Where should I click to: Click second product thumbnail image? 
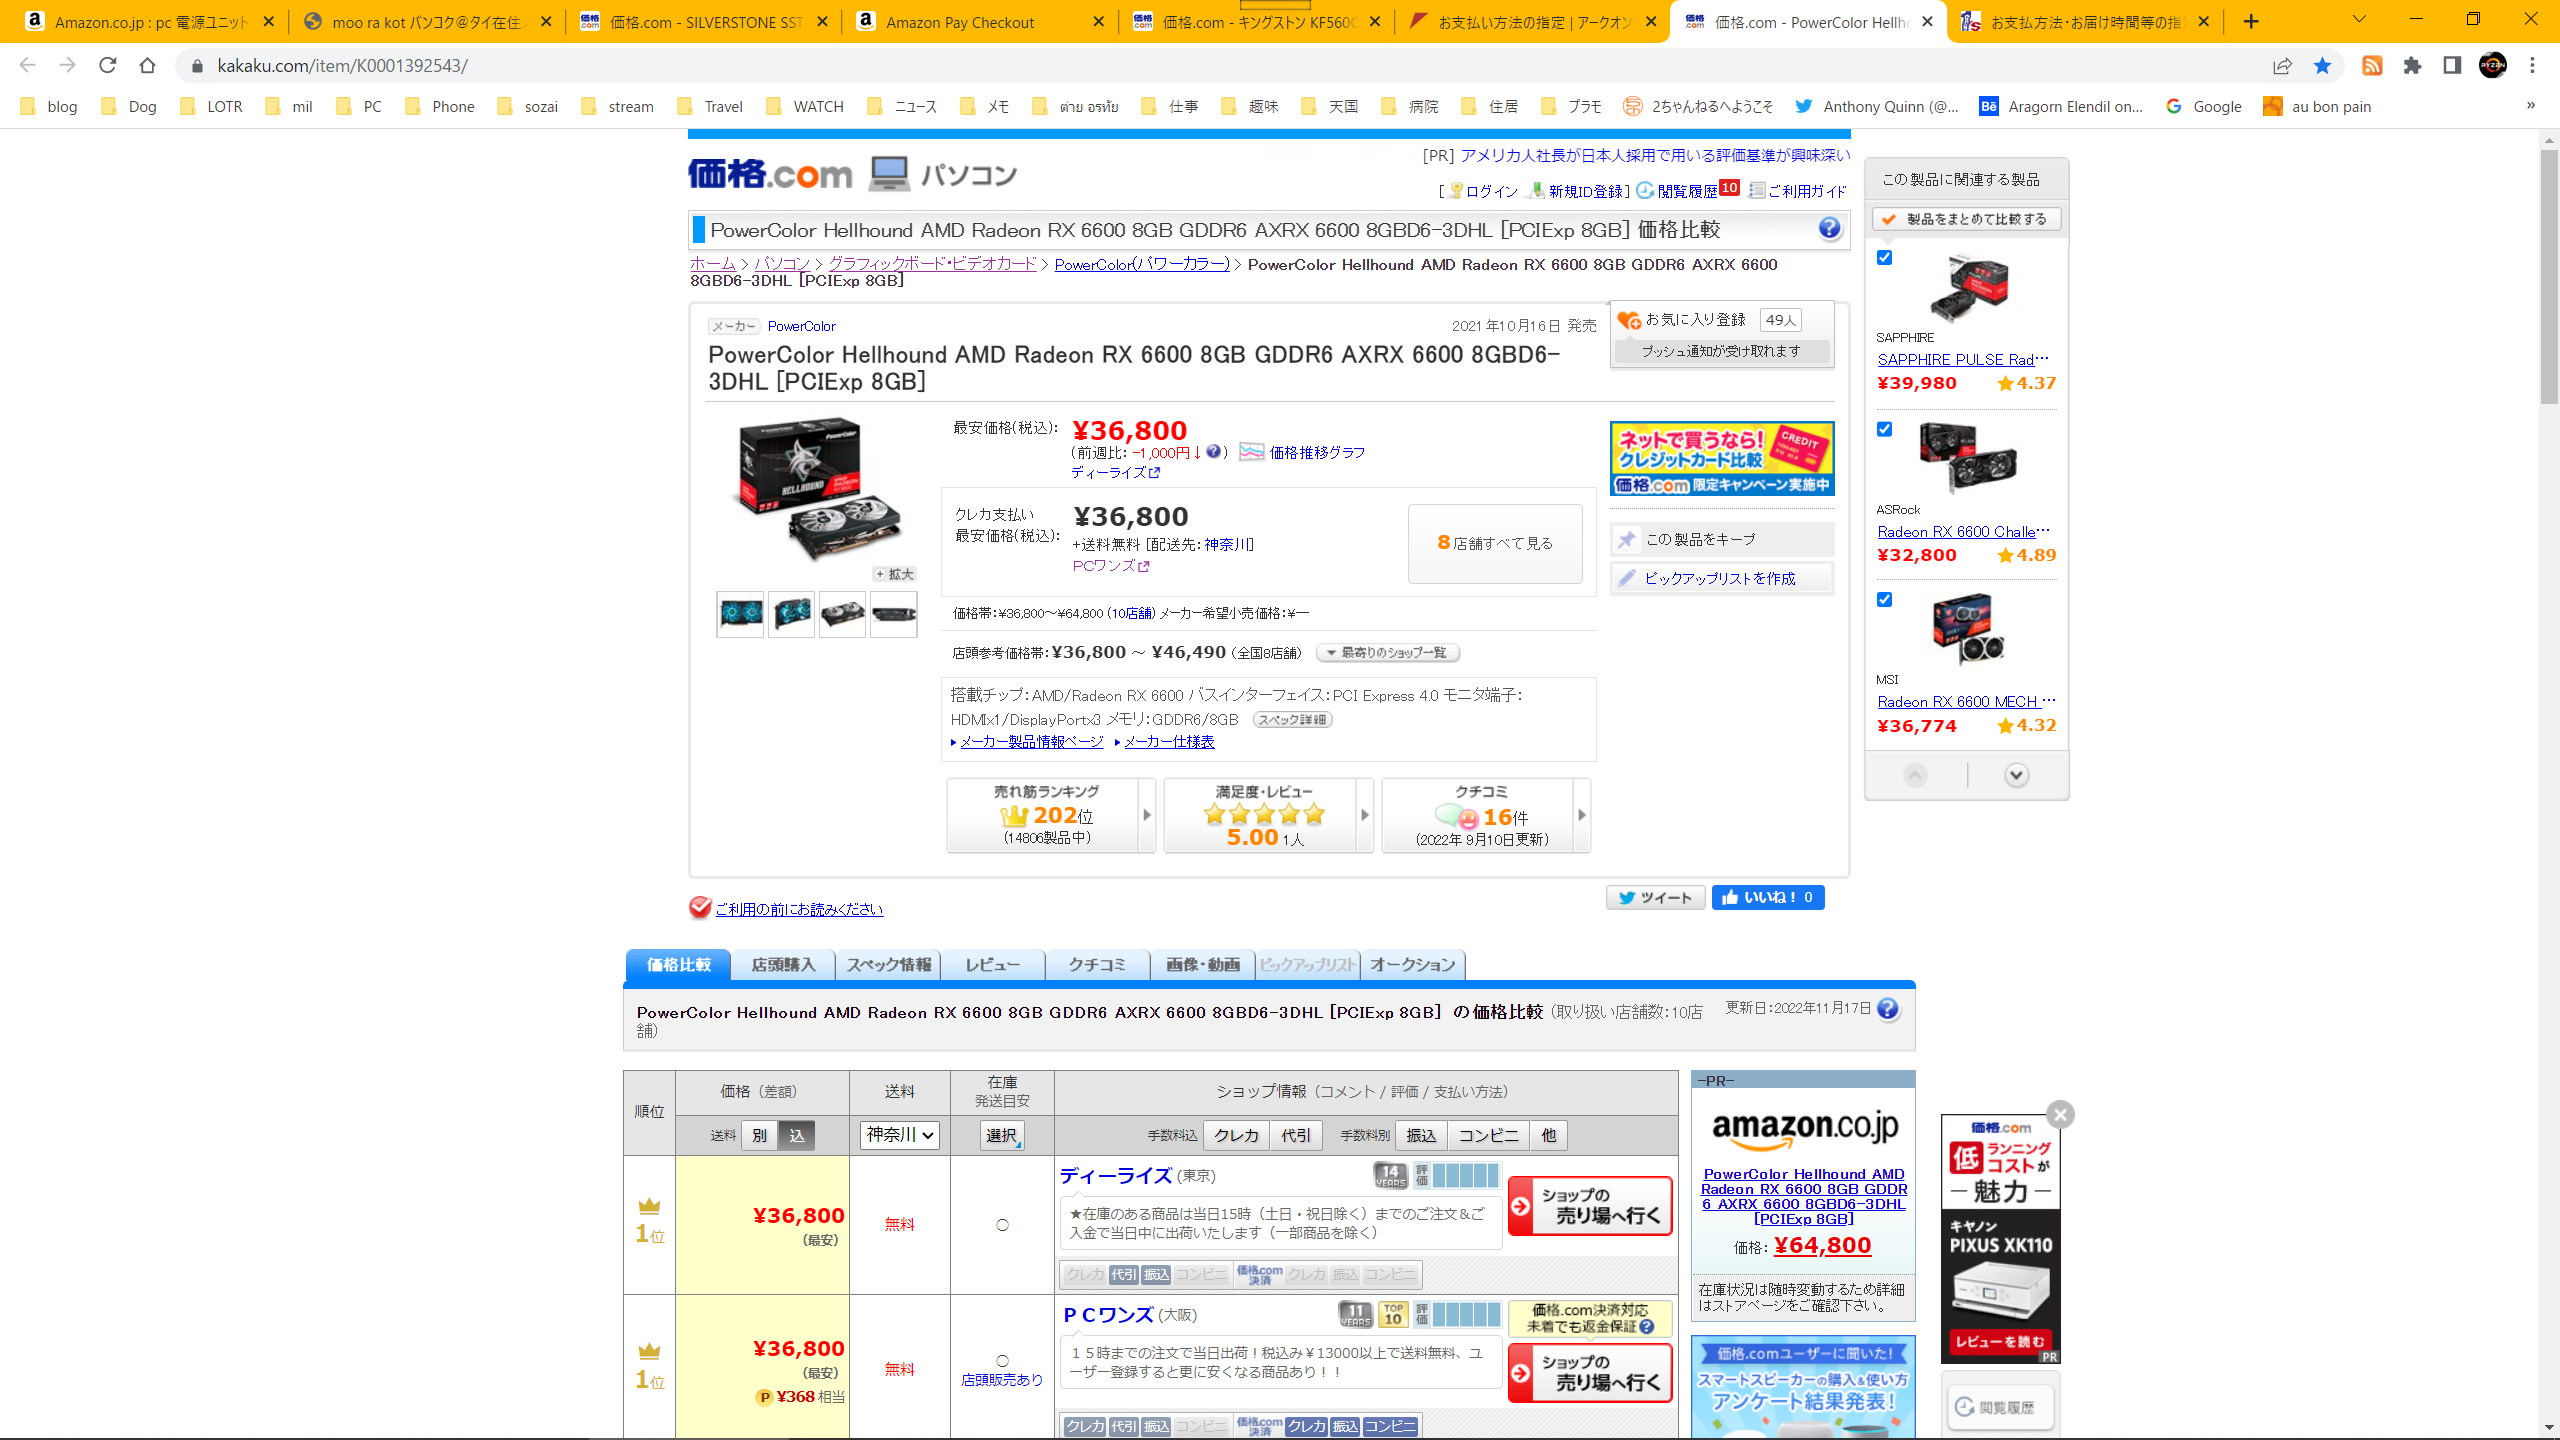(x=791, y=613)
